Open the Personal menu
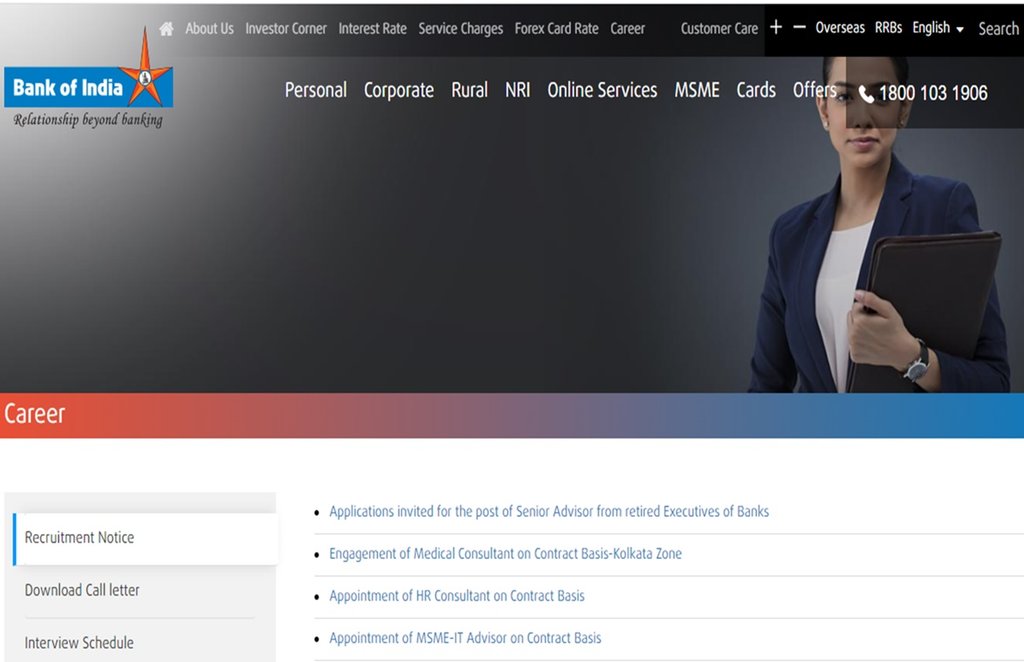Viewport: 1024px width, 662px height. point(315,90)
